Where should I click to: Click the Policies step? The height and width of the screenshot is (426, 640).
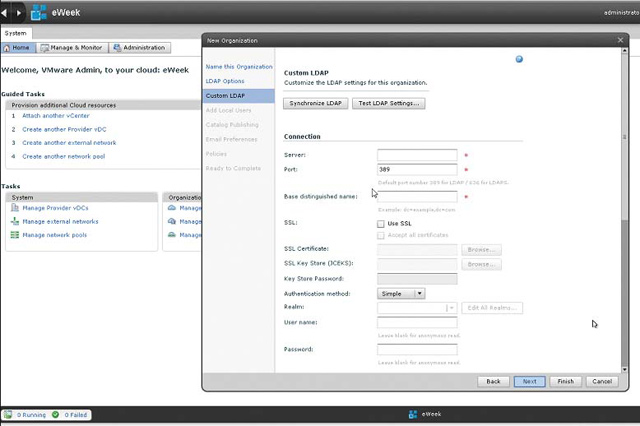point(216,154)
